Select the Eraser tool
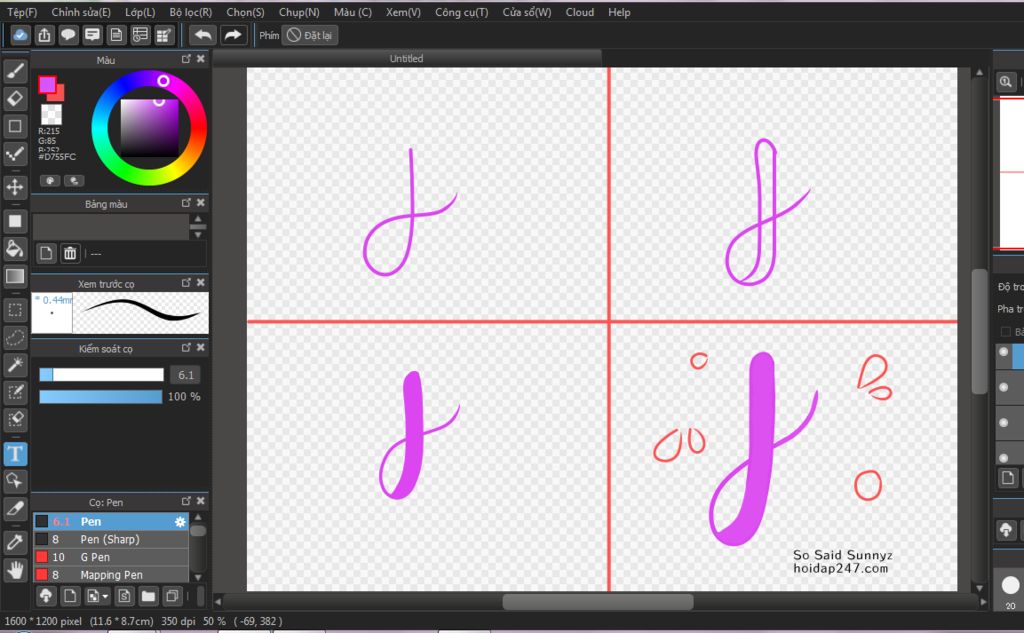 point(15,99)
